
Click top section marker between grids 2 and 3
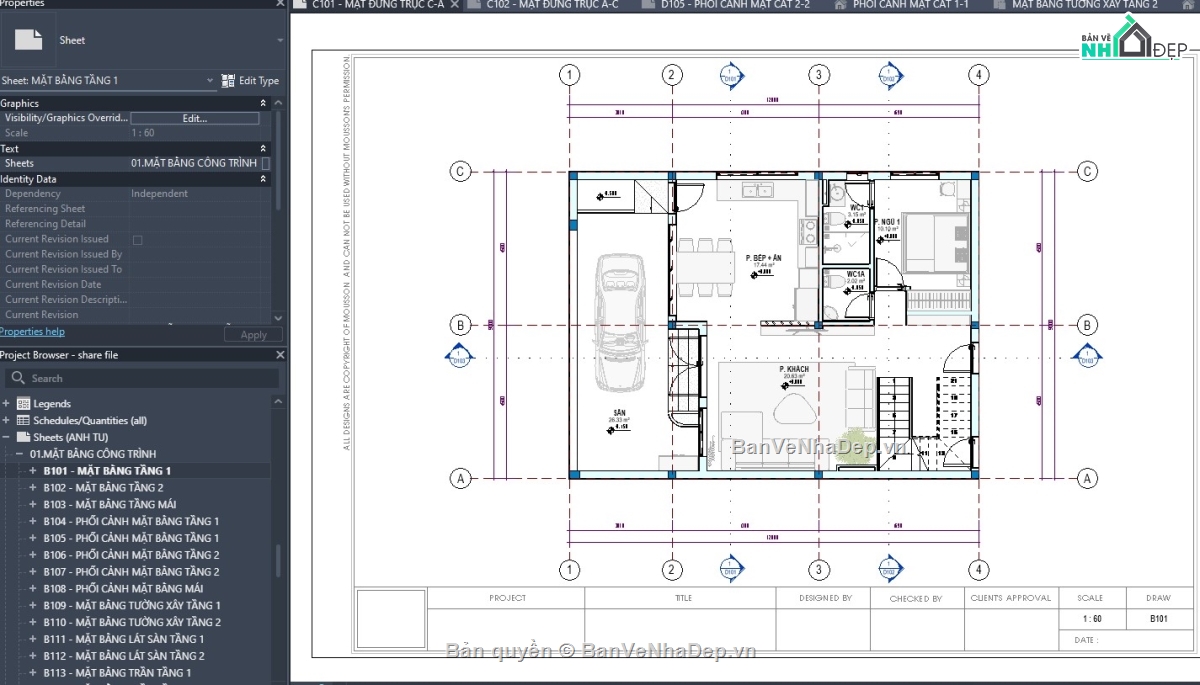(x=732, y=75)
